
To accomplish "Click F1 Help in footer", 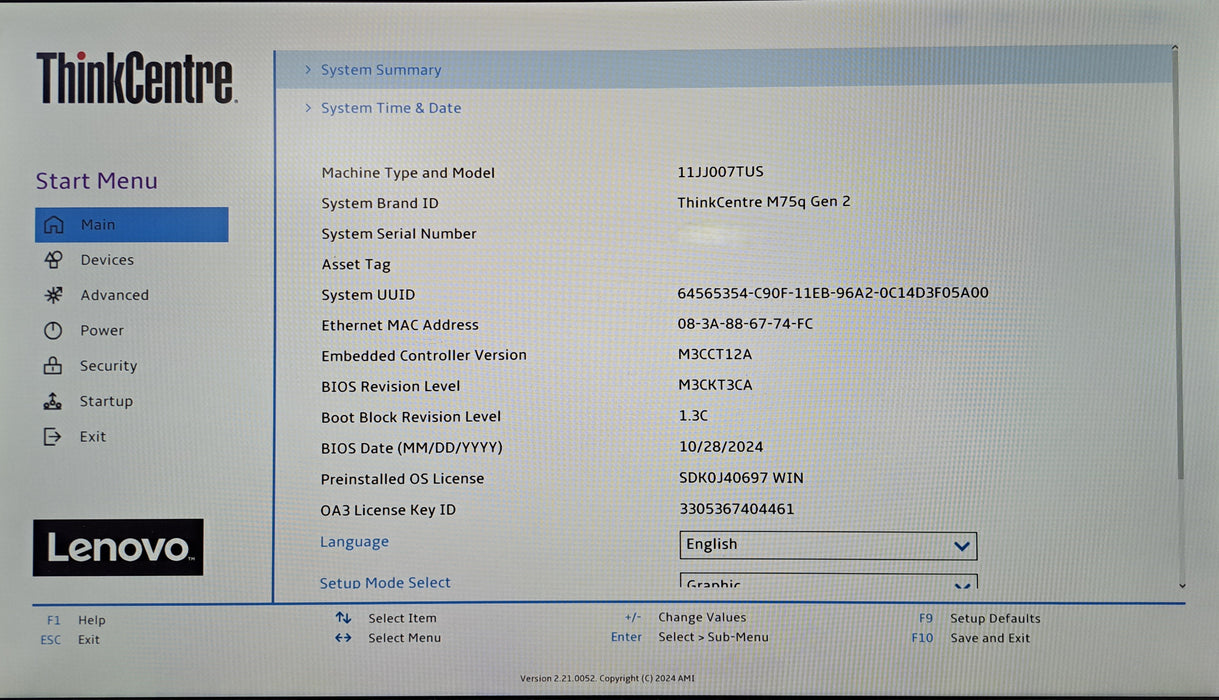I will coord(76,620).
